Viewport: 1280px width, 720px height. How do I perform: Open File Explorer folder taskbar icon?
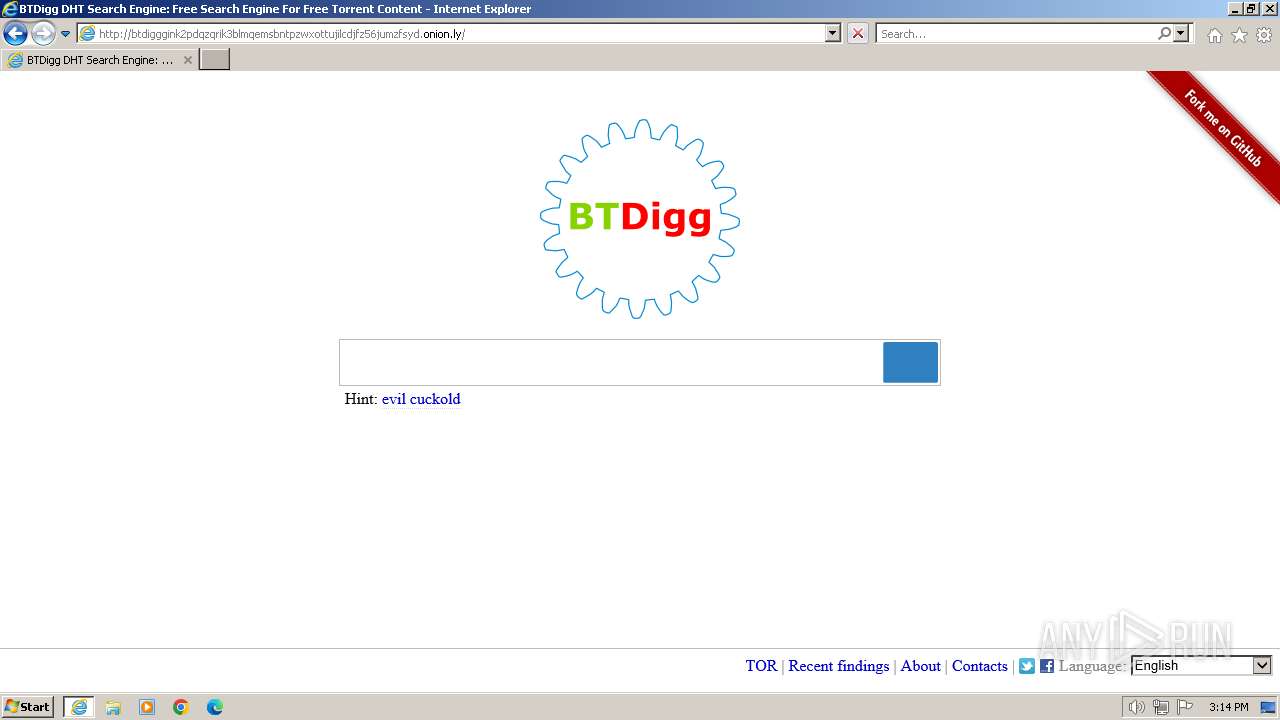113,707
